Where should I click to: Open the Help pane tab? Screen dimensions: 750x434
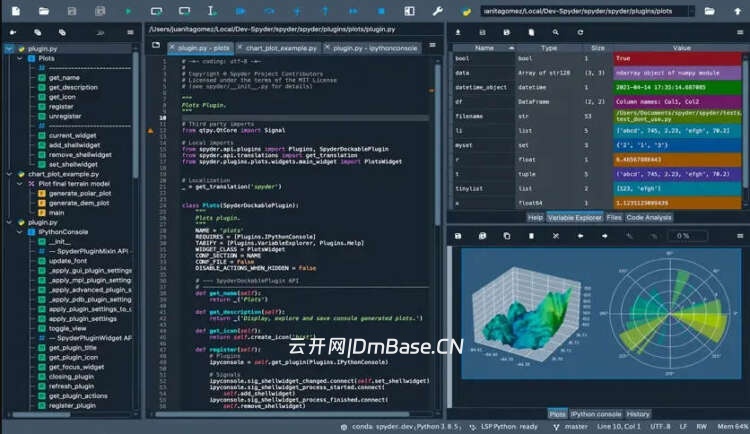[535, 218]
